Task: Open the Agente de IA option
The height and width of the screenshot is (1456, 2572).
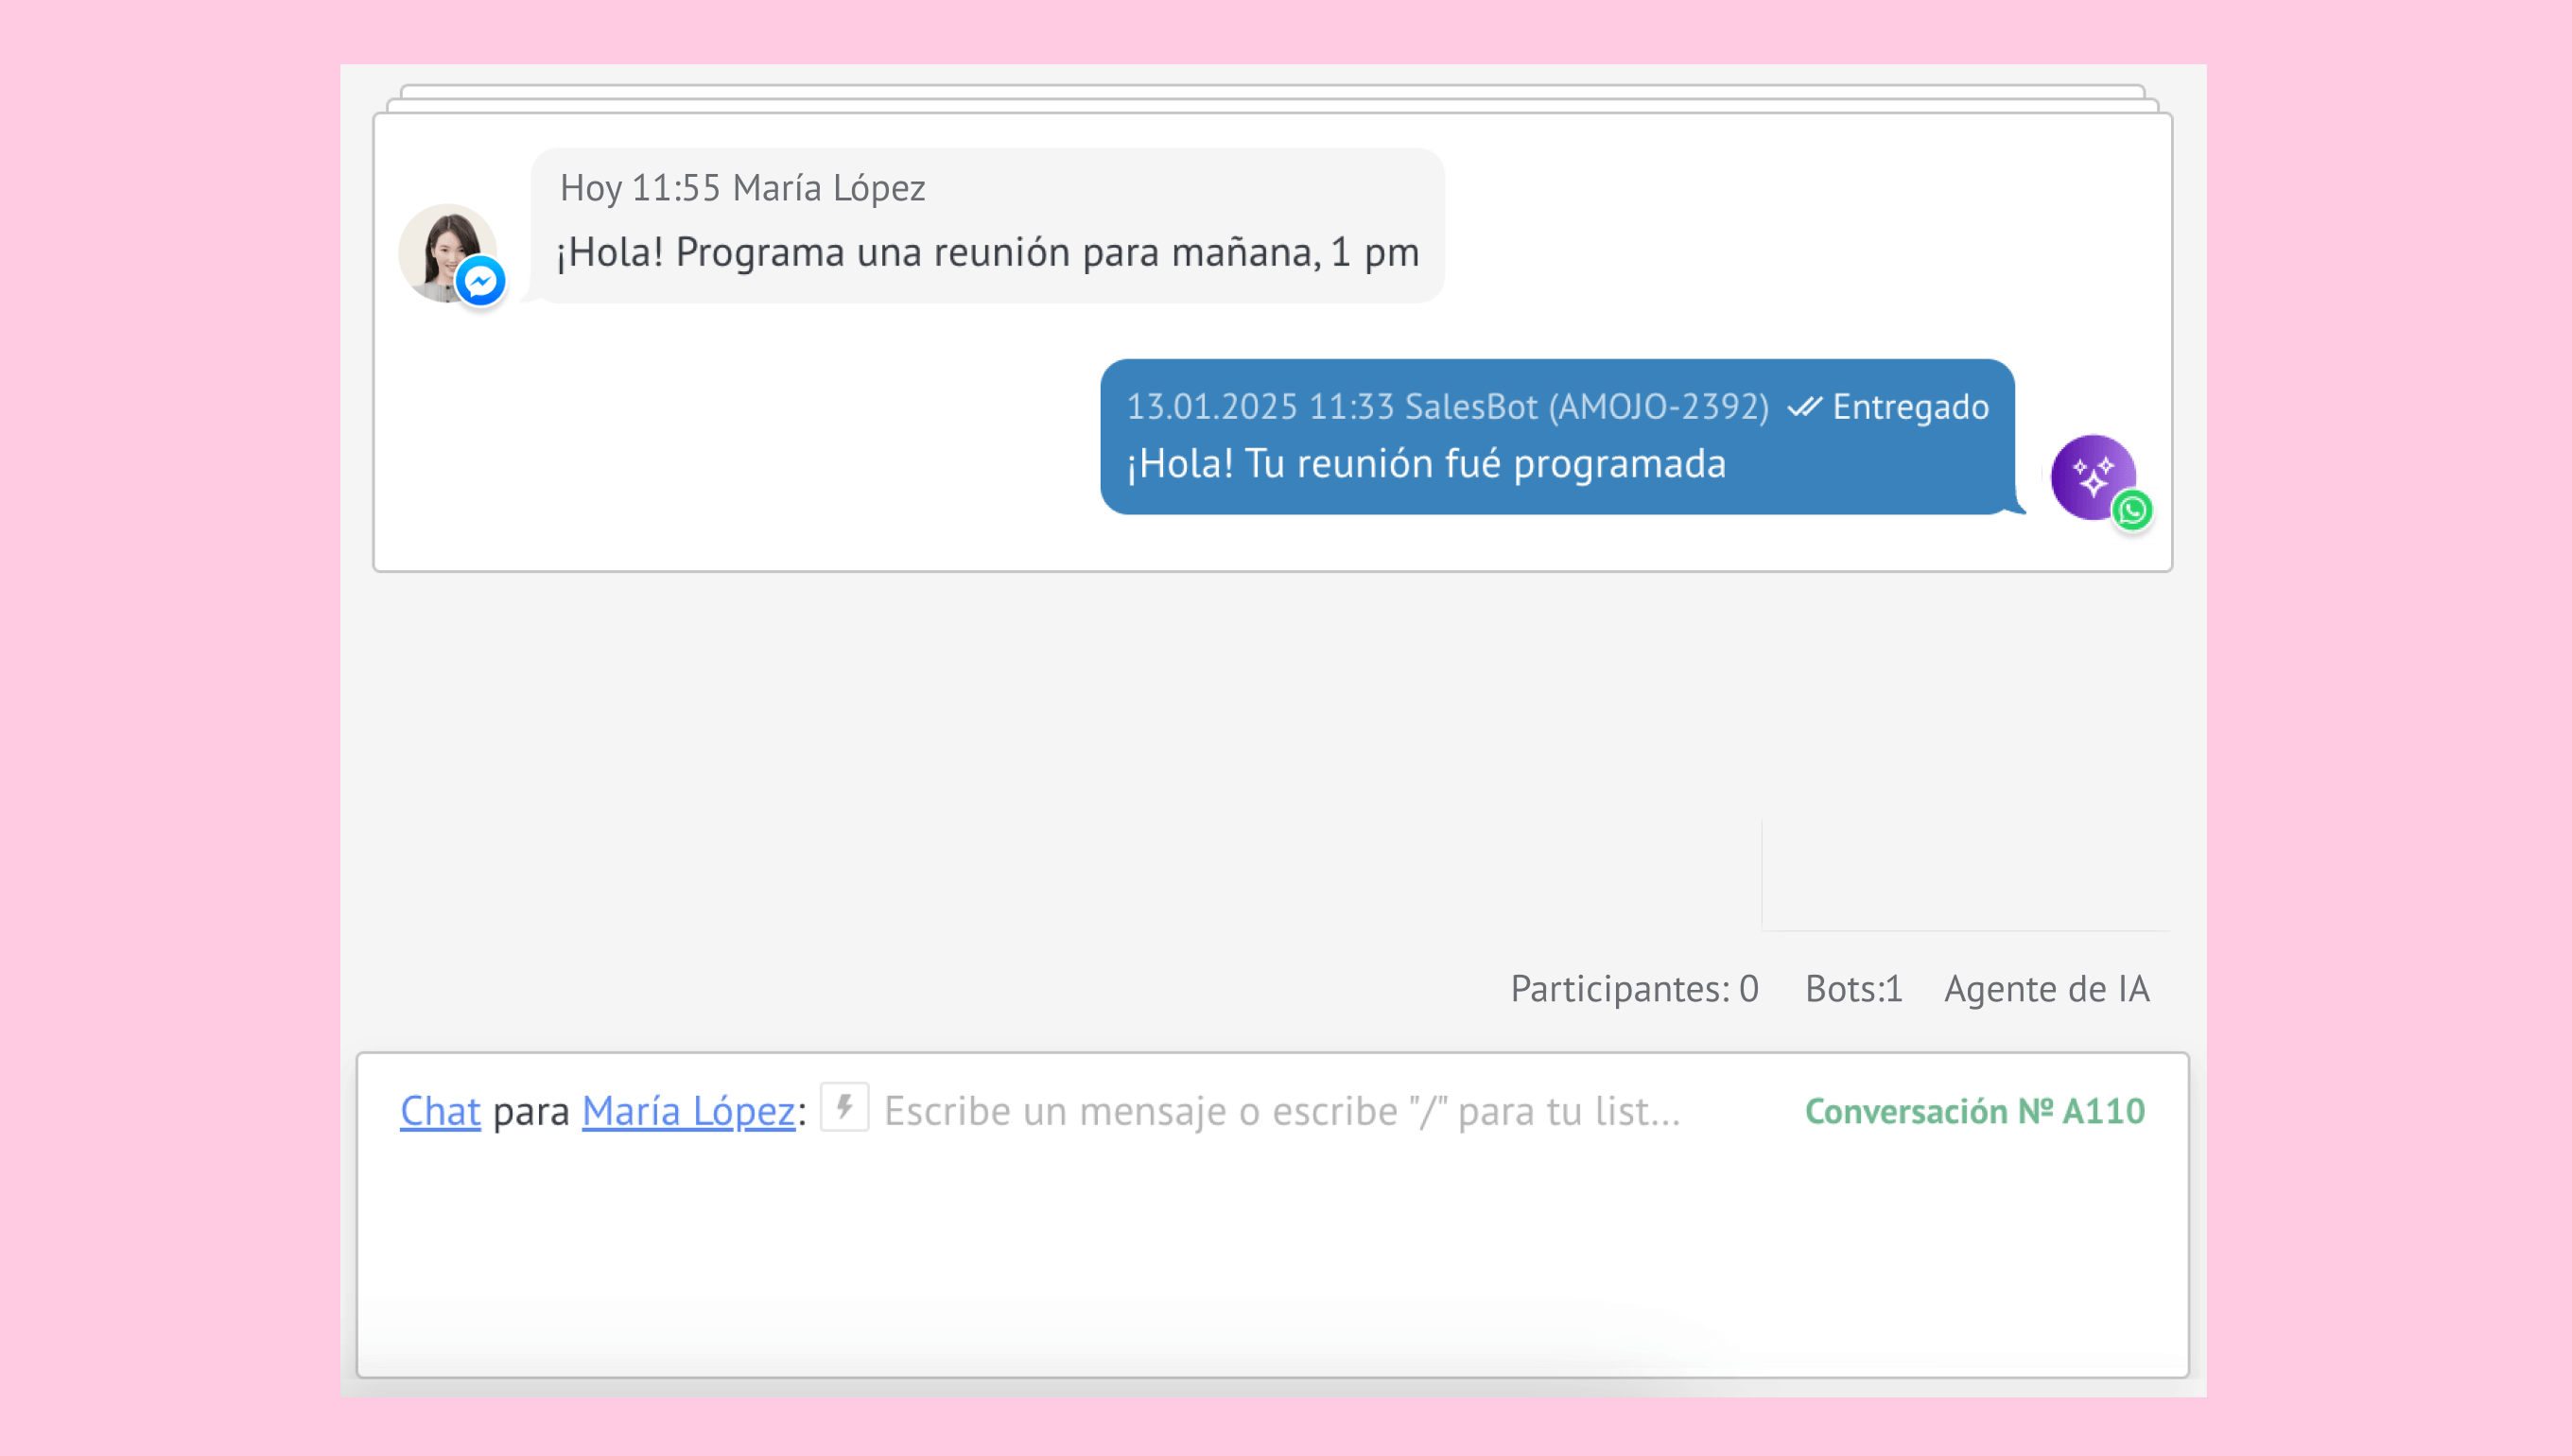Action: tap(2046, 988)
